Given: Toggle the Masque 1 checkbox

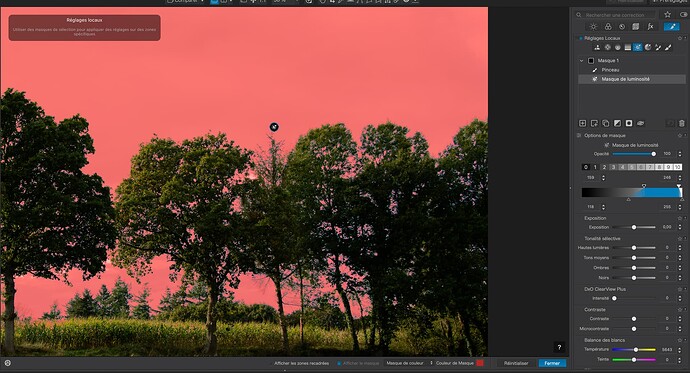Looking at the screenshot, I should (x=591, y=61).
